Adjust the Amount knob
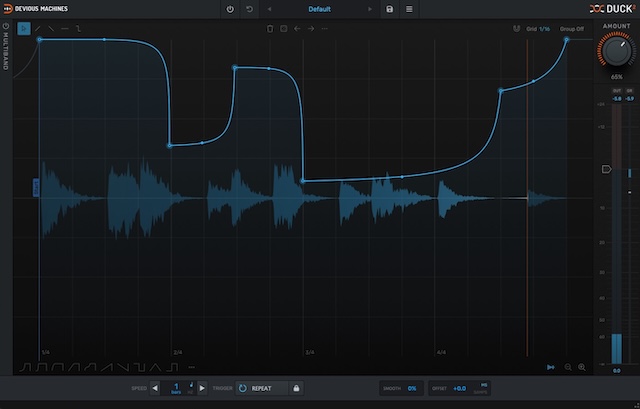This screenshot has width=640, height=409. pos(616,48)
